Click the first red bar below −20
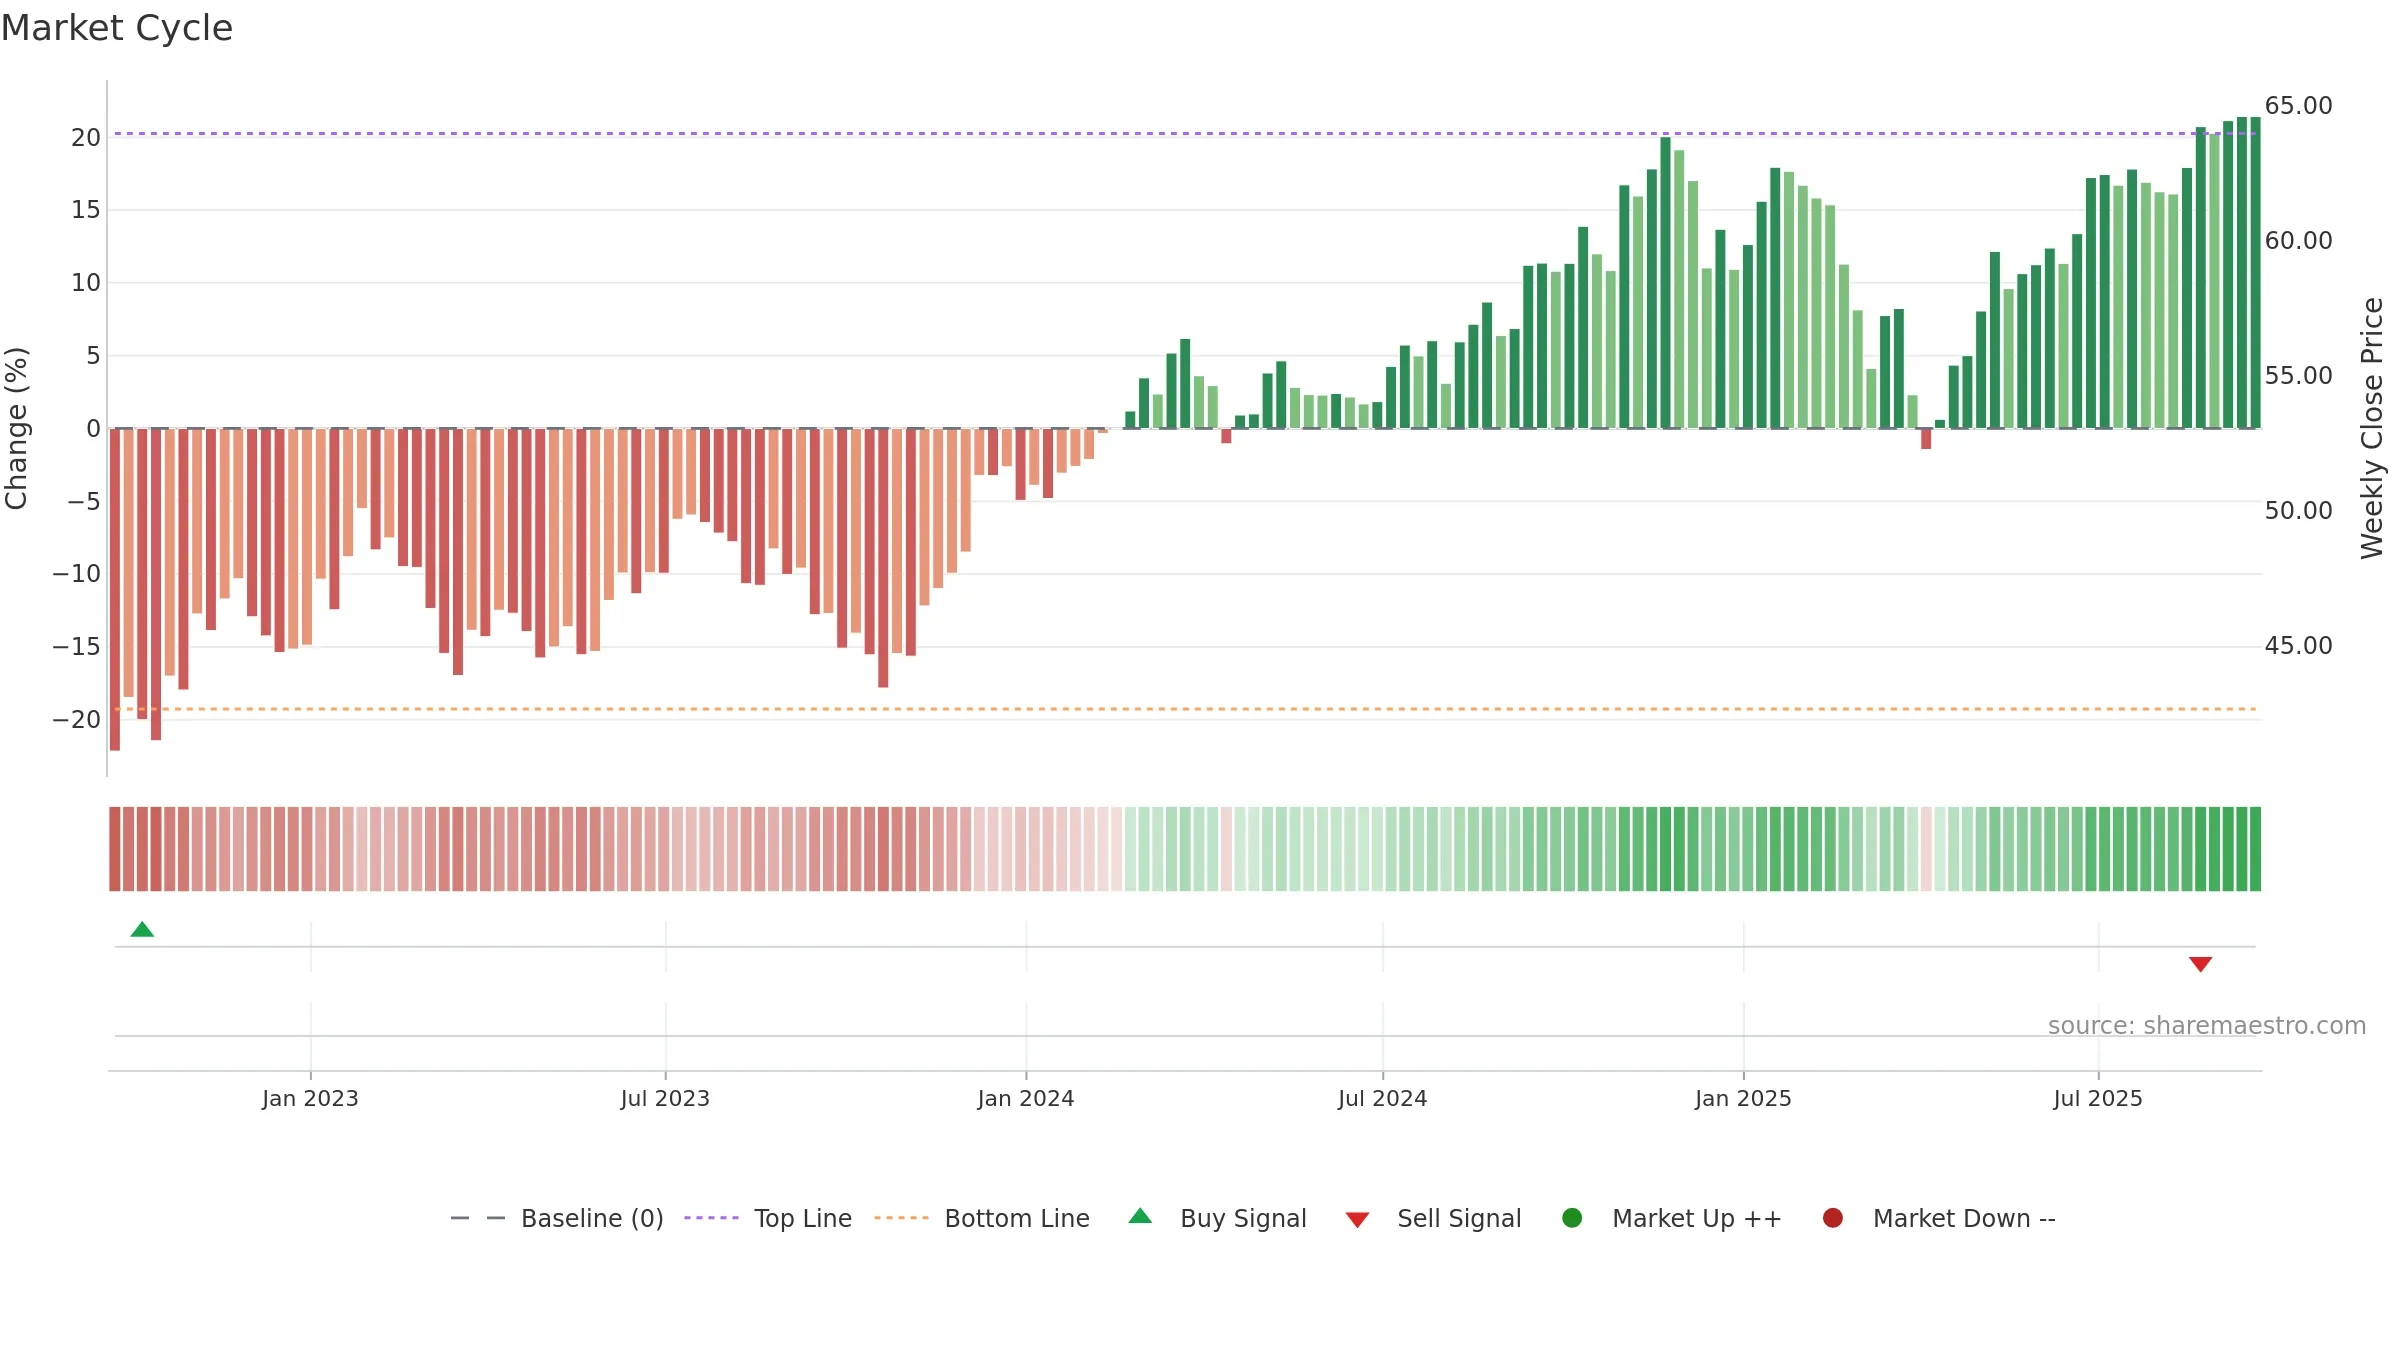 click(x=115, y=589)
